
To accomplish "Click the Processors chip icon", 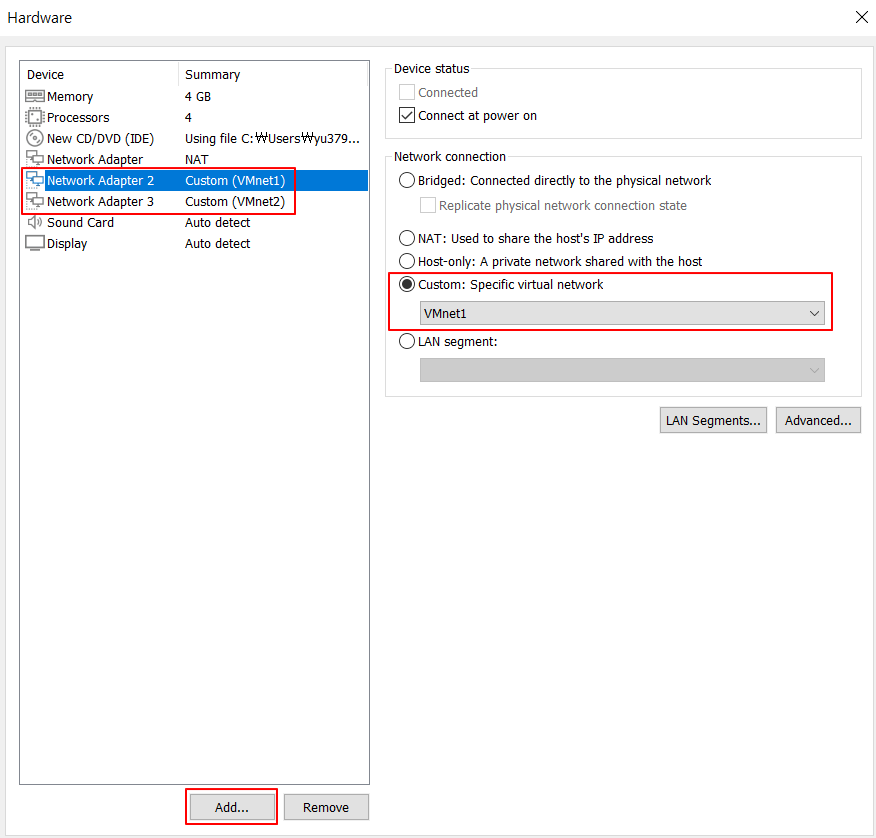I will 35,117.
